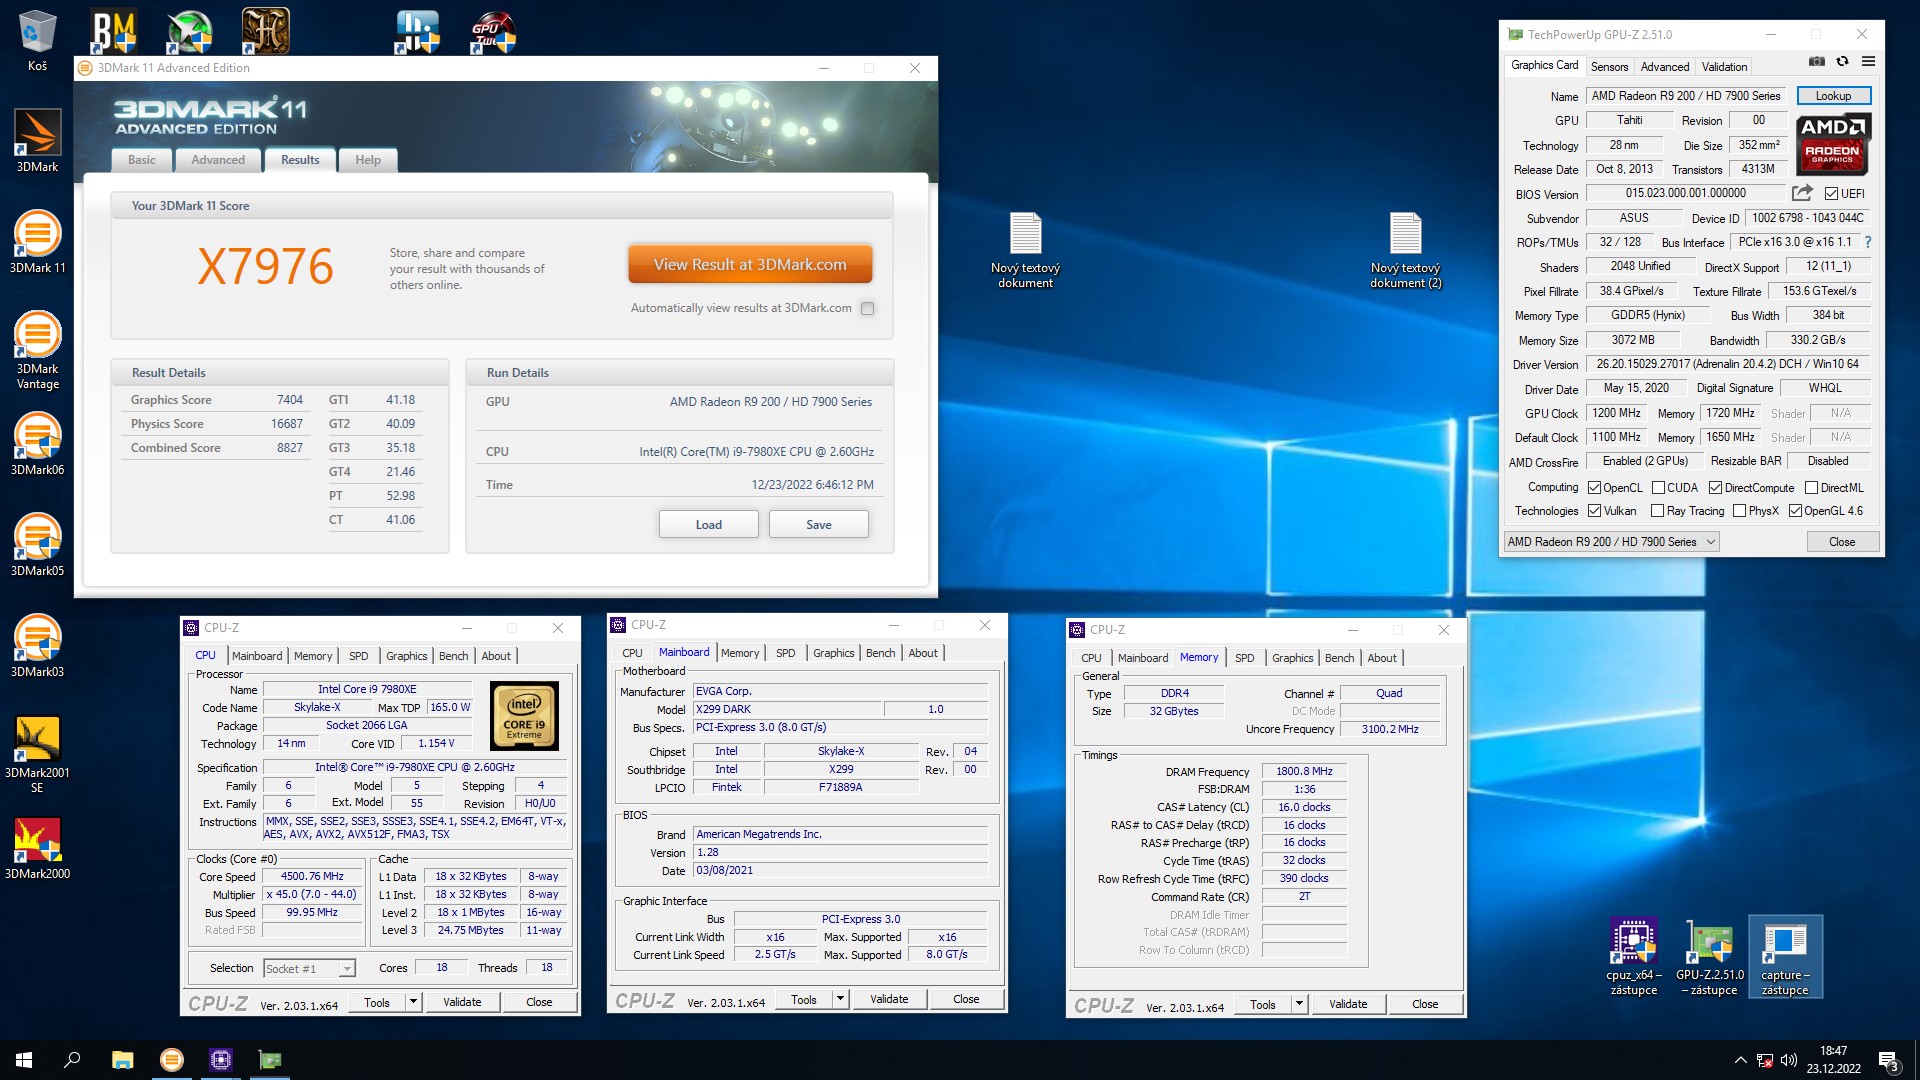Open the Socket #1 selection dropdown
The image size is (1920, 1080).
[308, 968]
